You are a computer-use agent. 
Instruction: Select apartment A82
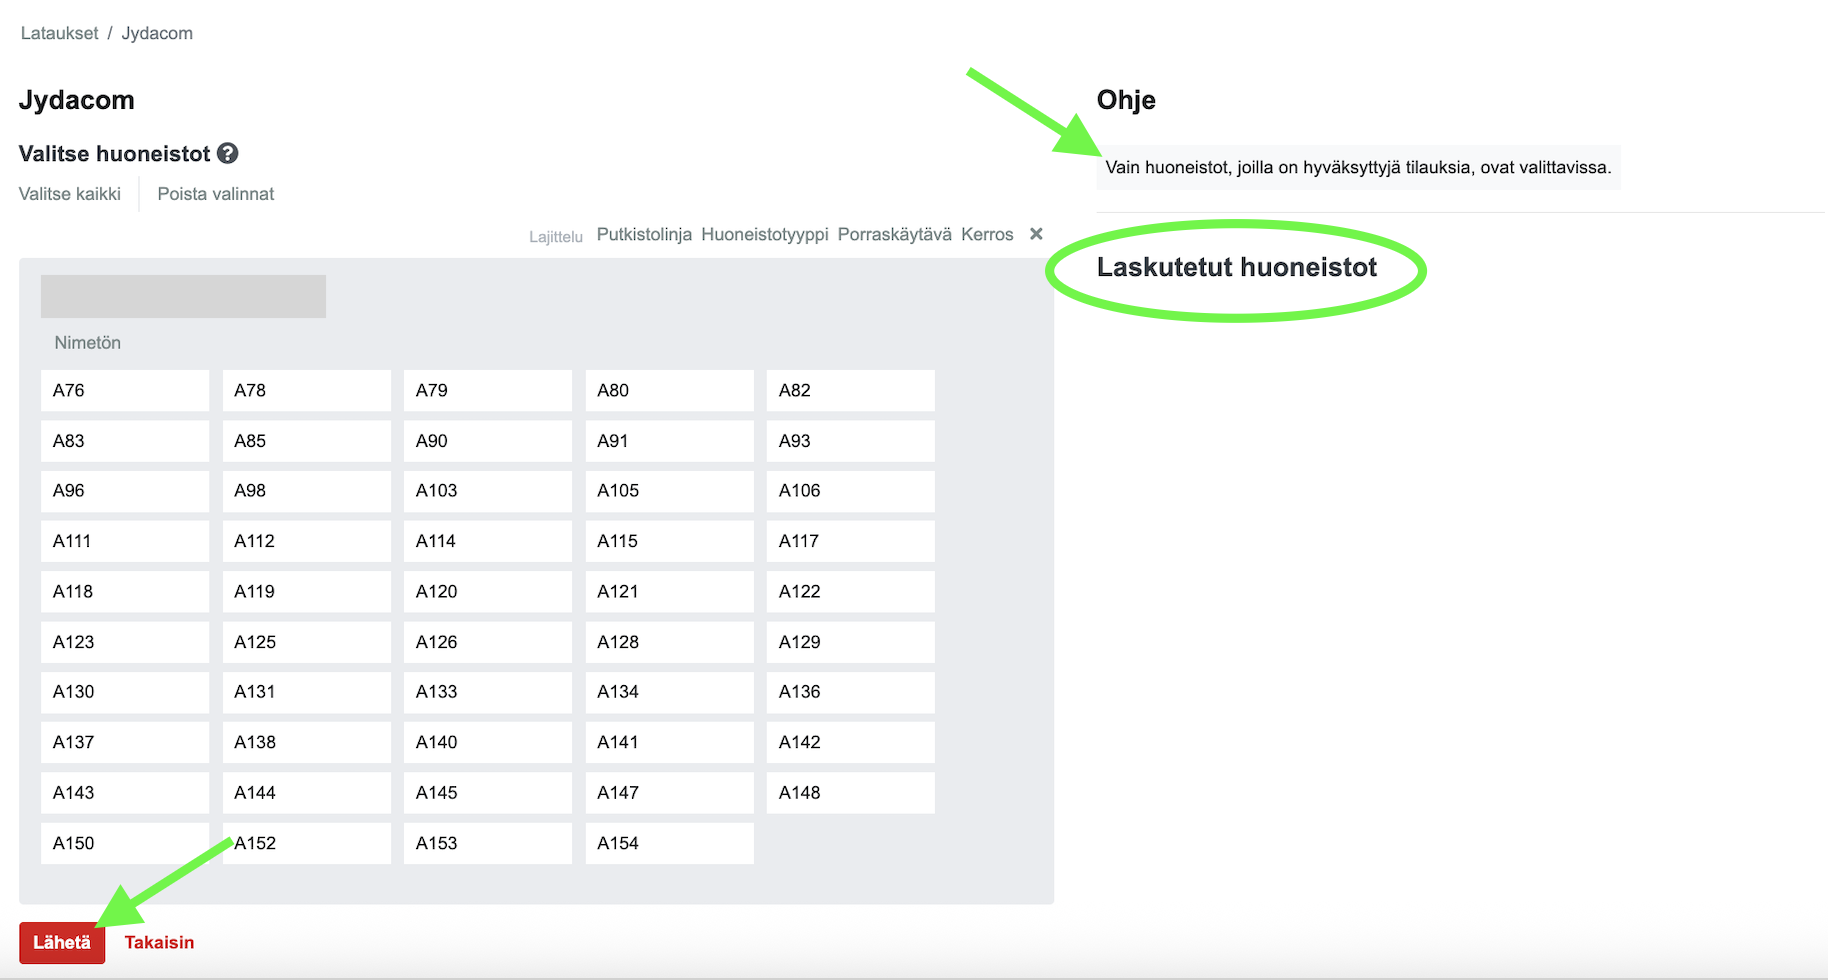pos(850,391)
